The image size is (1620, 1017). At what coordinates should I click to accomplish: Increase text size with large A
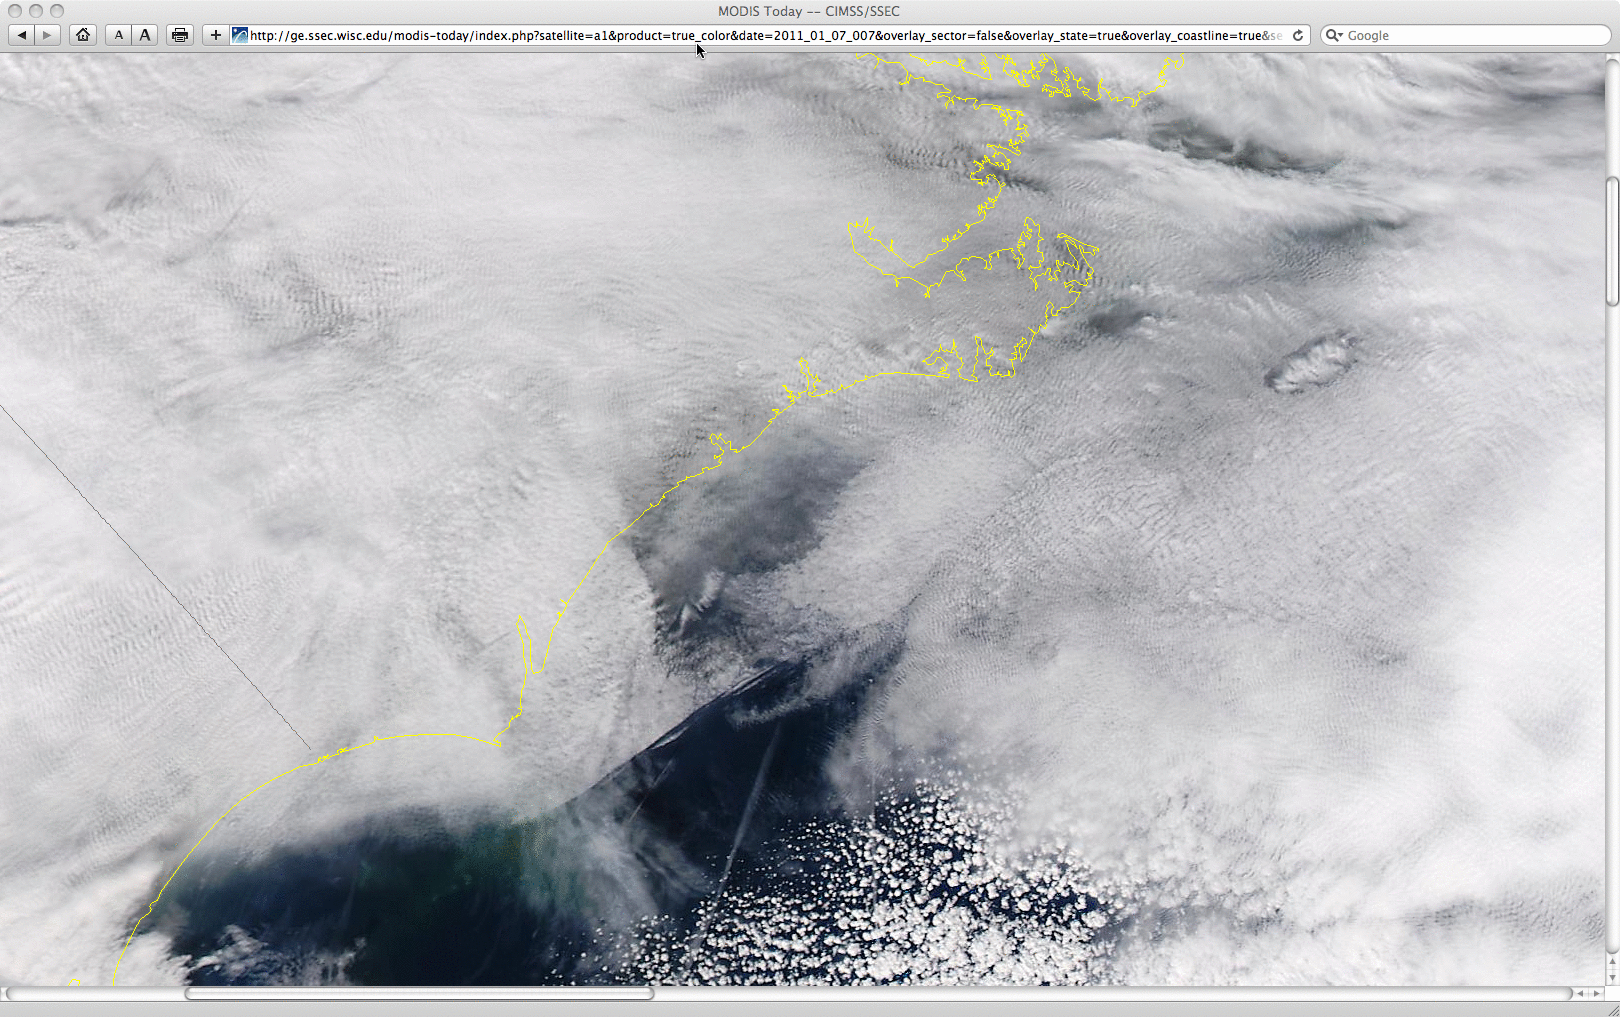[x=145, y=35]
